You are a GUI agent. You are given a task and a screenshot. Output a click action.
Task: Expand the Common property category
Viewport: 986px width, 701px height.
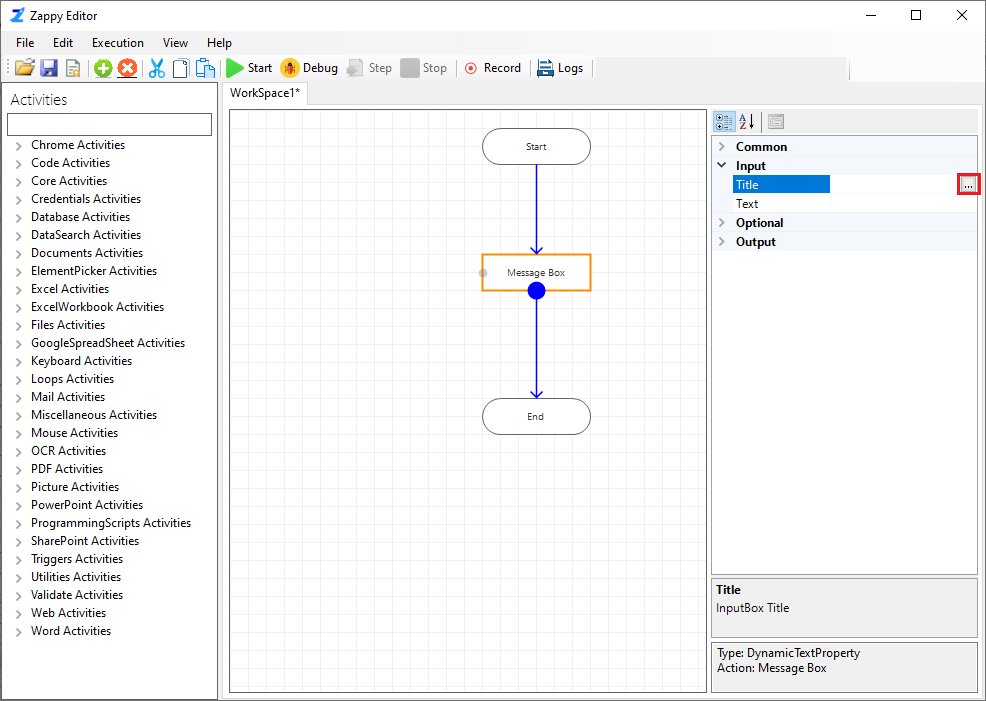(x=722, y=147)
